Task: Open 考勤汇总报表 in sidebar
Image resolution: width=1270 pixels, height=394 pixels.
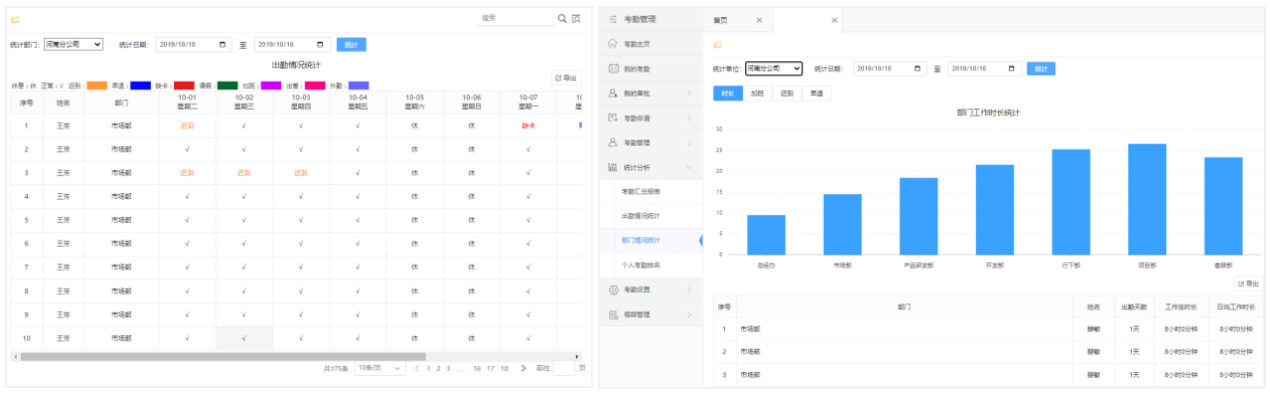Action: (x=641, y=191)
